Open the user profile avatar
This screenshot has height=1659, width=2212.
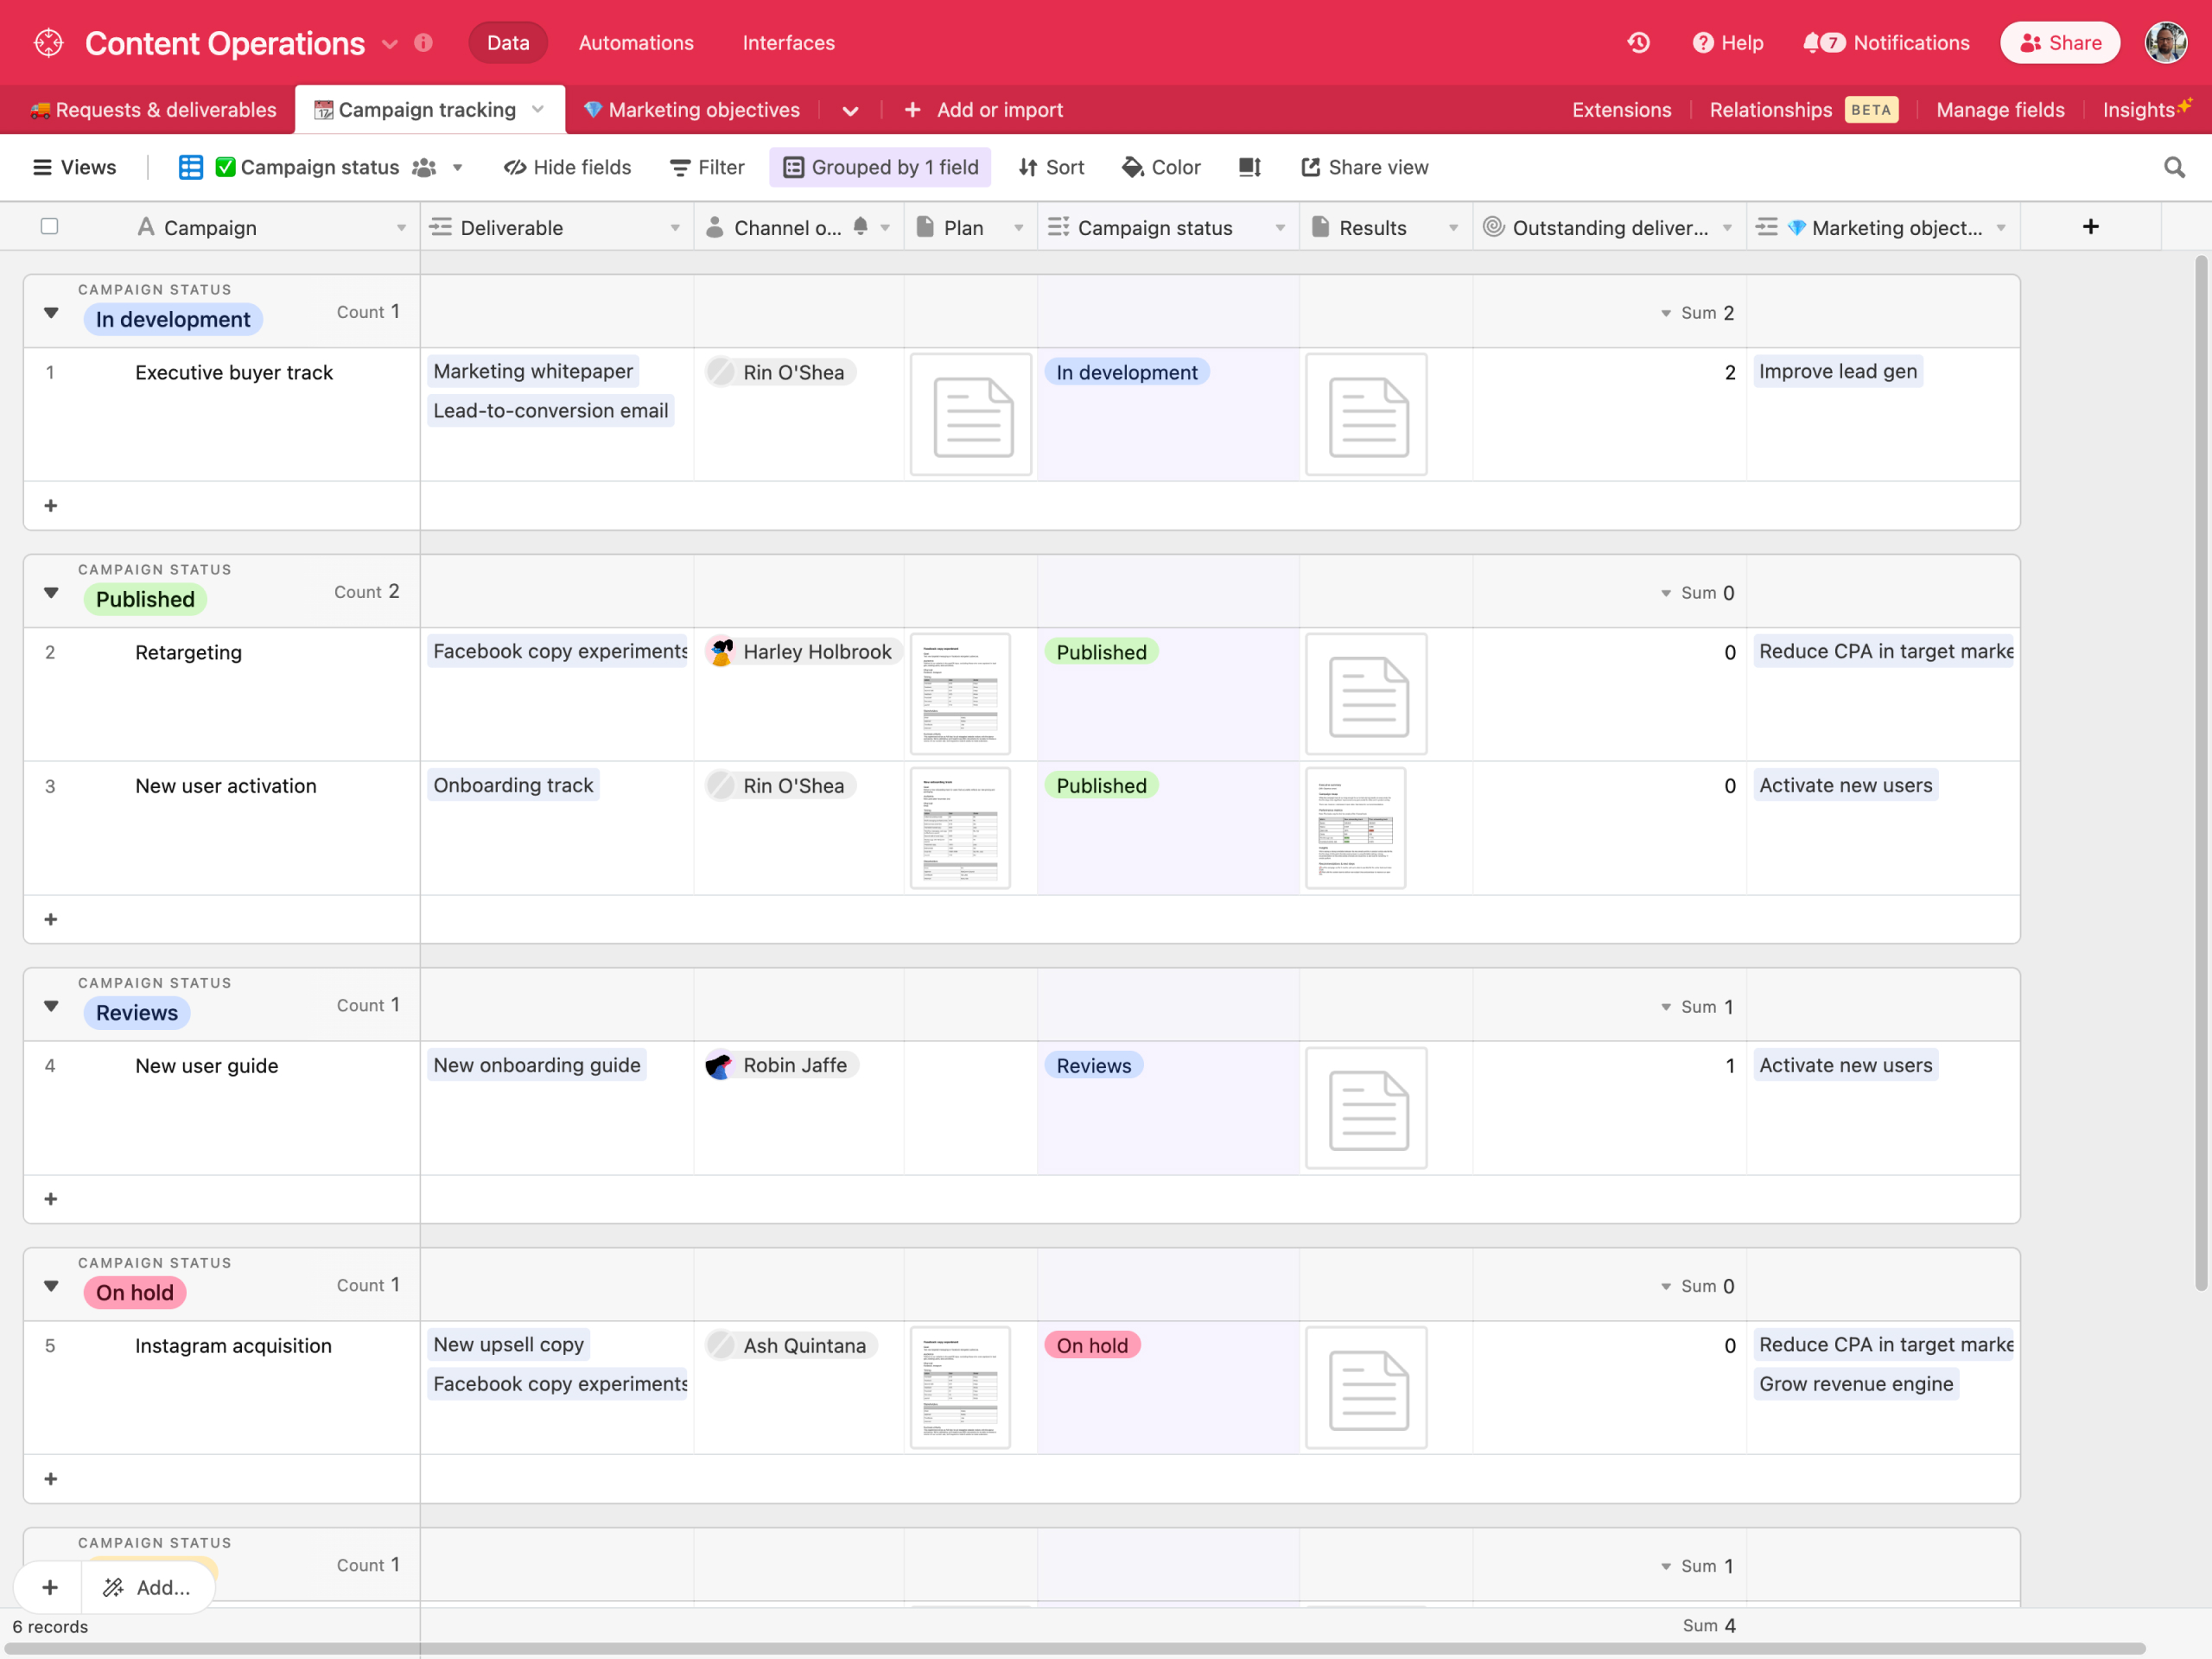(2166, 43)
